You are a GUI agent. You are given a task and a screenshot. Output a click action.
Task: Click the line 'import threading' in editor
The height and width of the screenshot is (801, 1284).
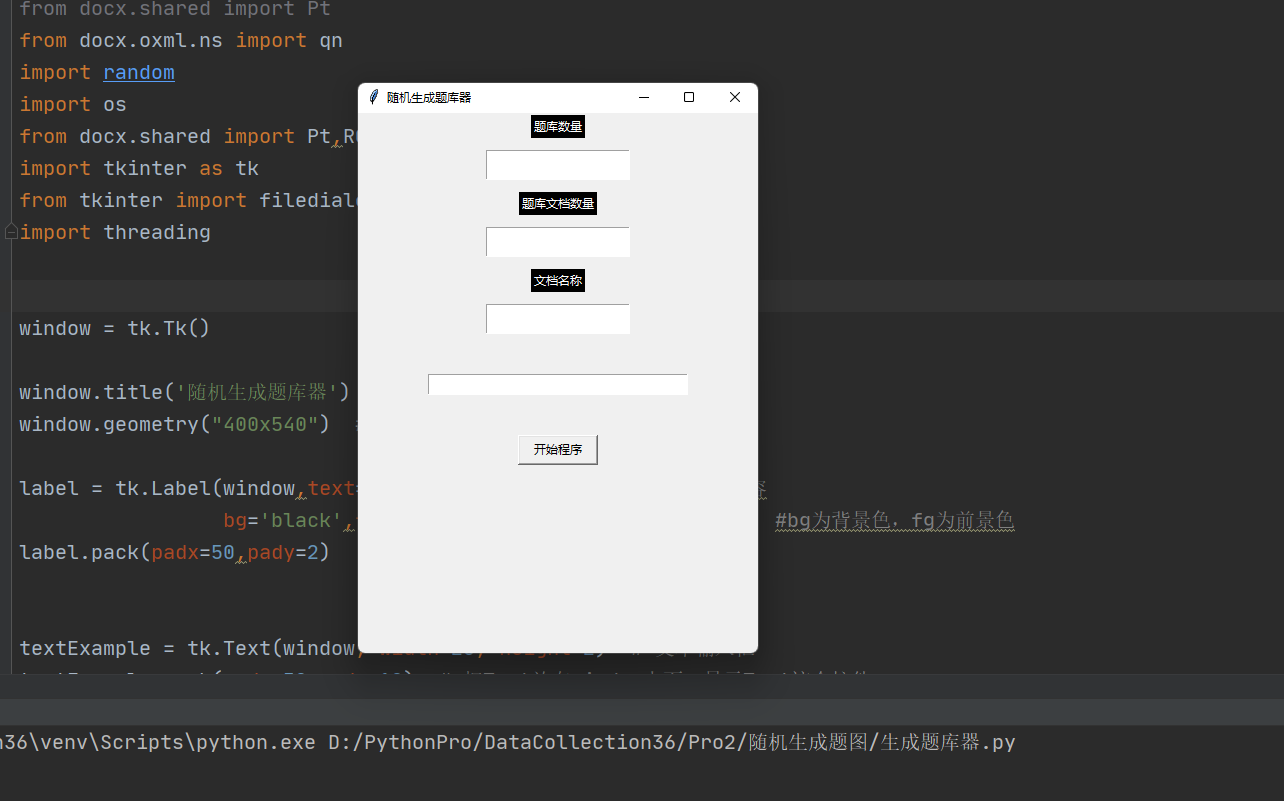click(x=115, y=232)
